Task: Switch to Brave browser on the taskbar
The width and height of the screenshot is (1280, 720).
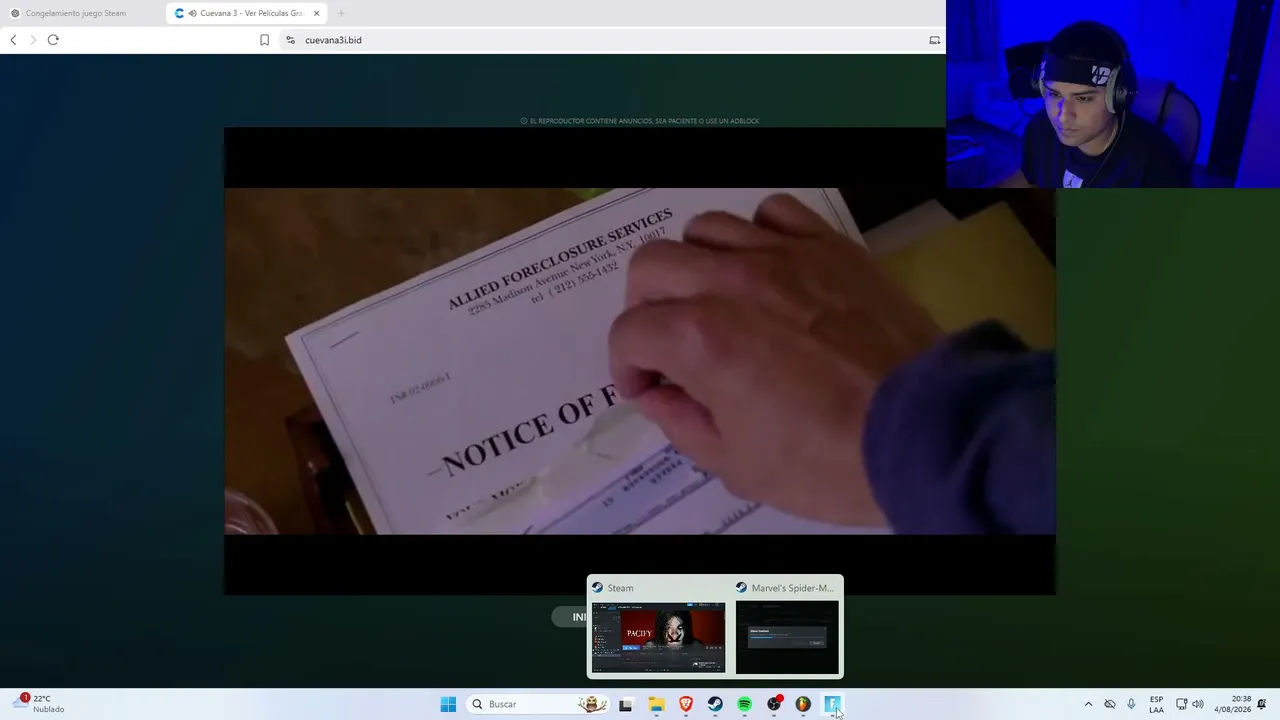Action: [x=686, y=704]
